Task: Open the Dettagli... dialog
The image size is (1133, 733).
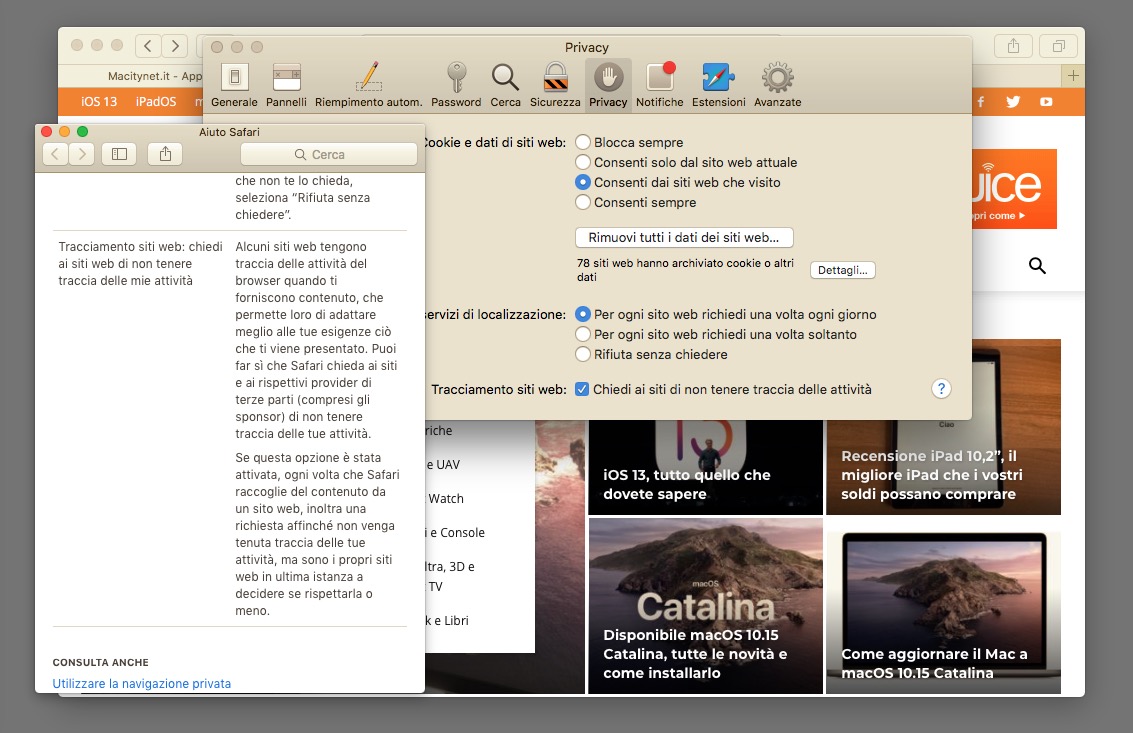Action: [842, 270]
